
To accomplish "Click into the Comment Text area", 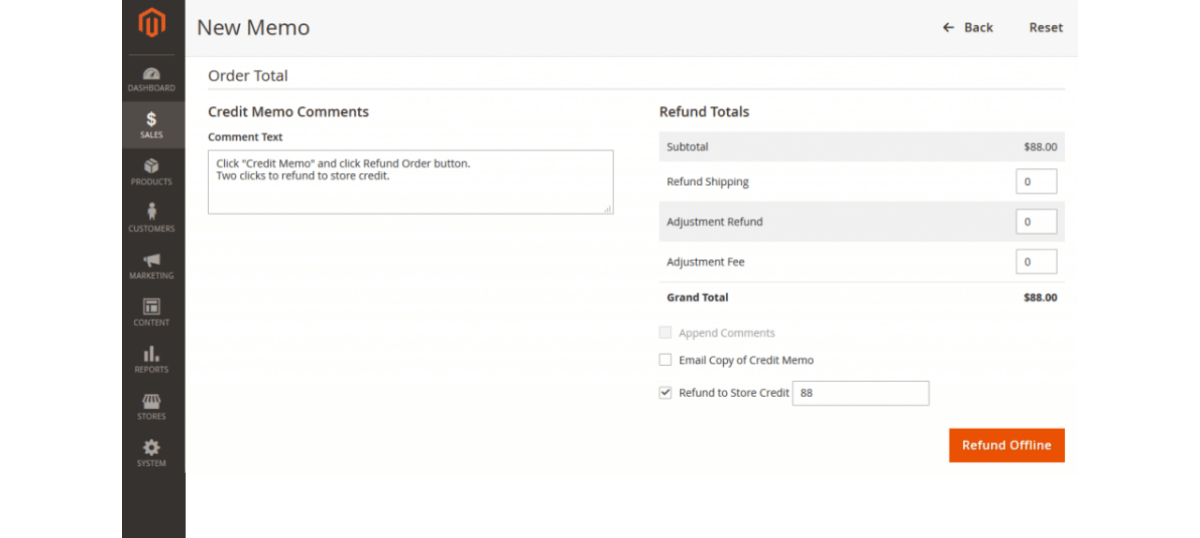I will coord(410,182).
